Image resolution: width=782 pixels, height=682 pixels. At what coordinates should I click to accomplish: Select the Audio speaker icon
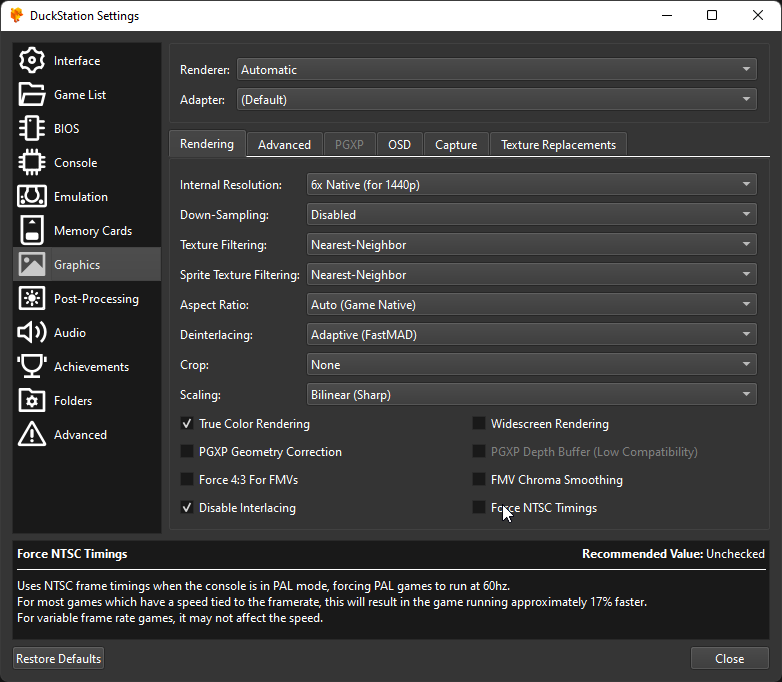tap(32, 332)
